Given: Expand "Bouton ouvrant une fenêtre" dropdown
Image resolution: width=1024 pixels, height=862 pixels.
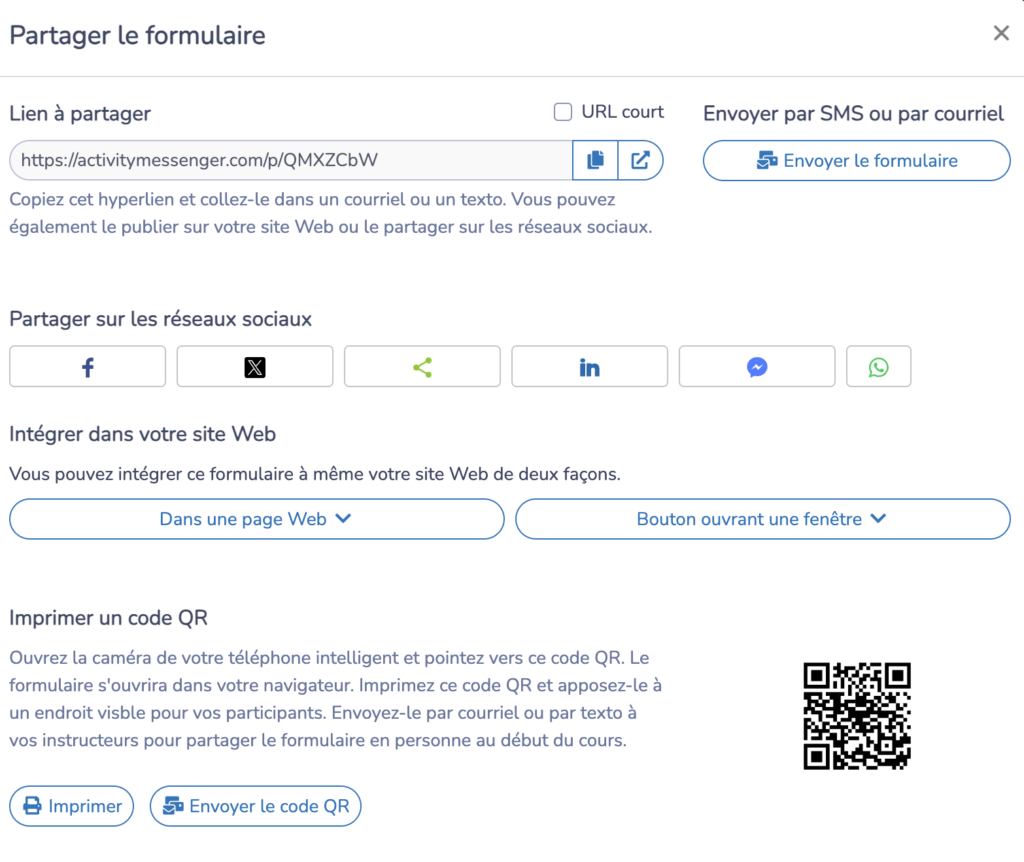Looking at the screenshot, I should click(762, 519).
